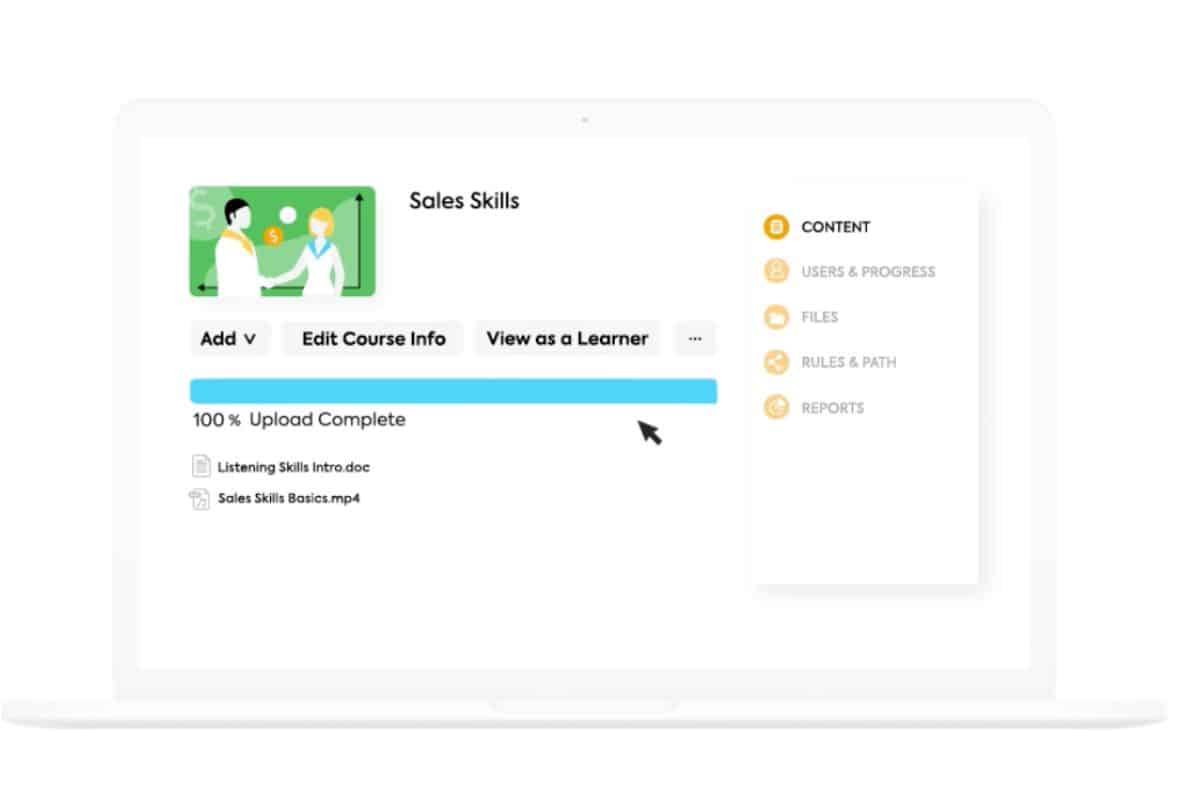Click the Edit Course Info button
This screenshot has width=1200, height=800.
click(x=373, y=339)
